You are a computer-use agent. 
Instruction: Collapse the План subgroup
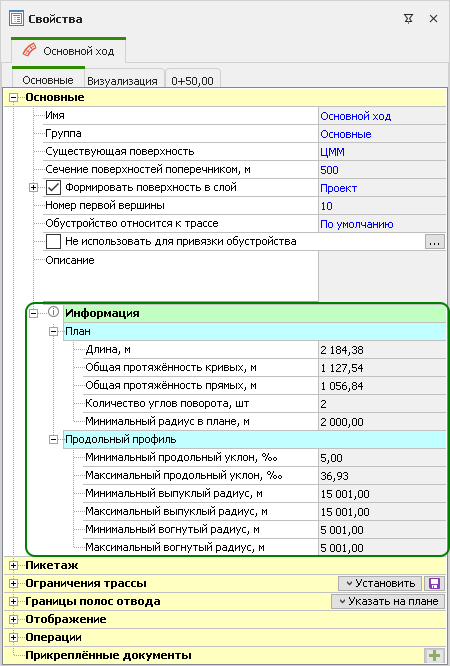pos(53,331)
